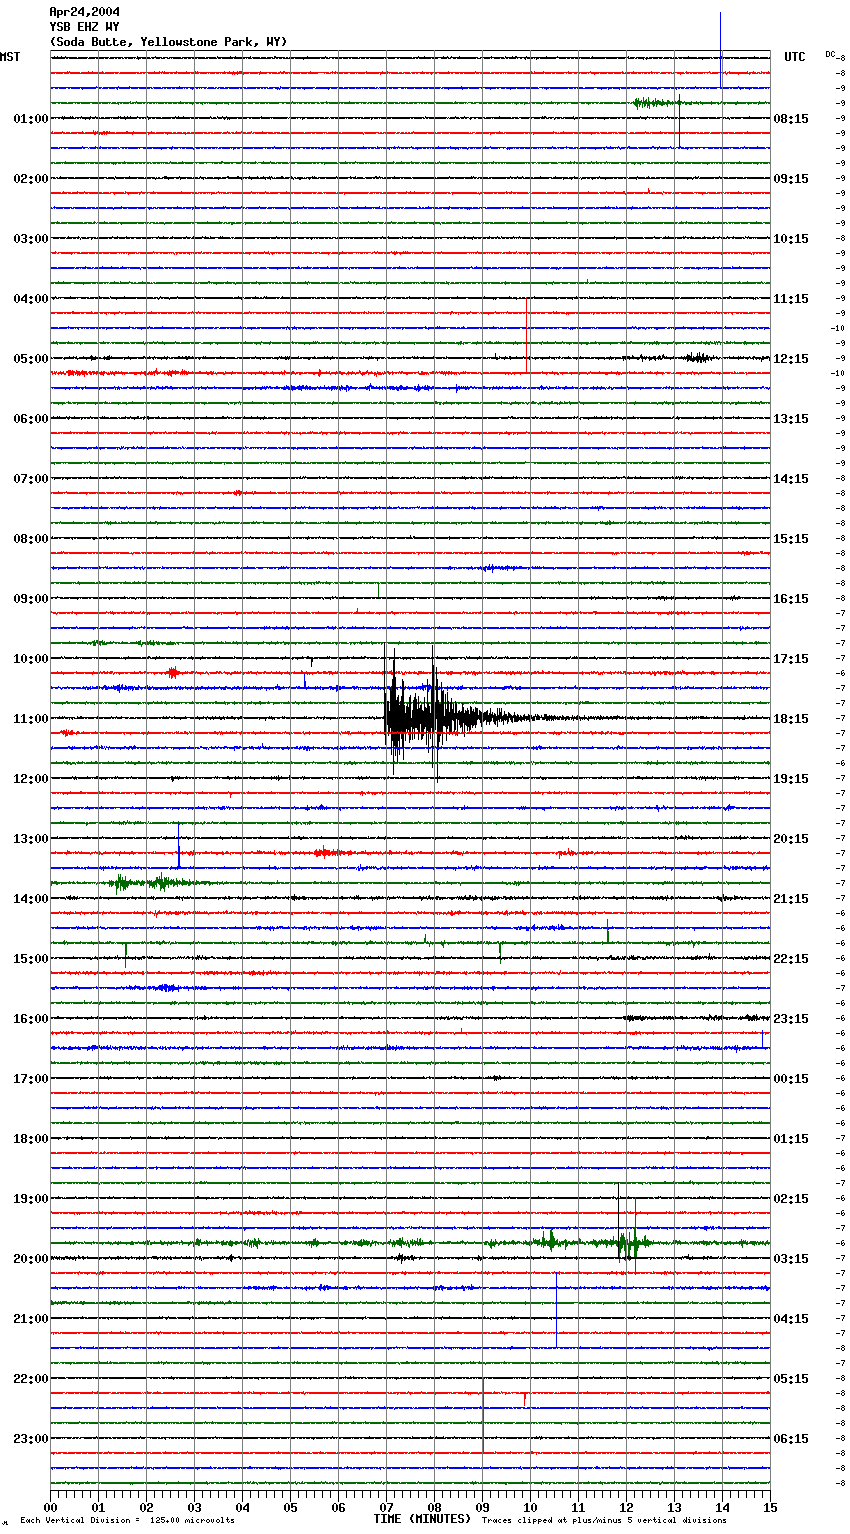The width and height of the screenshot is (850, 1534).
Task: Click the 08:15 UTC time label
Action: pyautogui.click(x=791, y=119)
